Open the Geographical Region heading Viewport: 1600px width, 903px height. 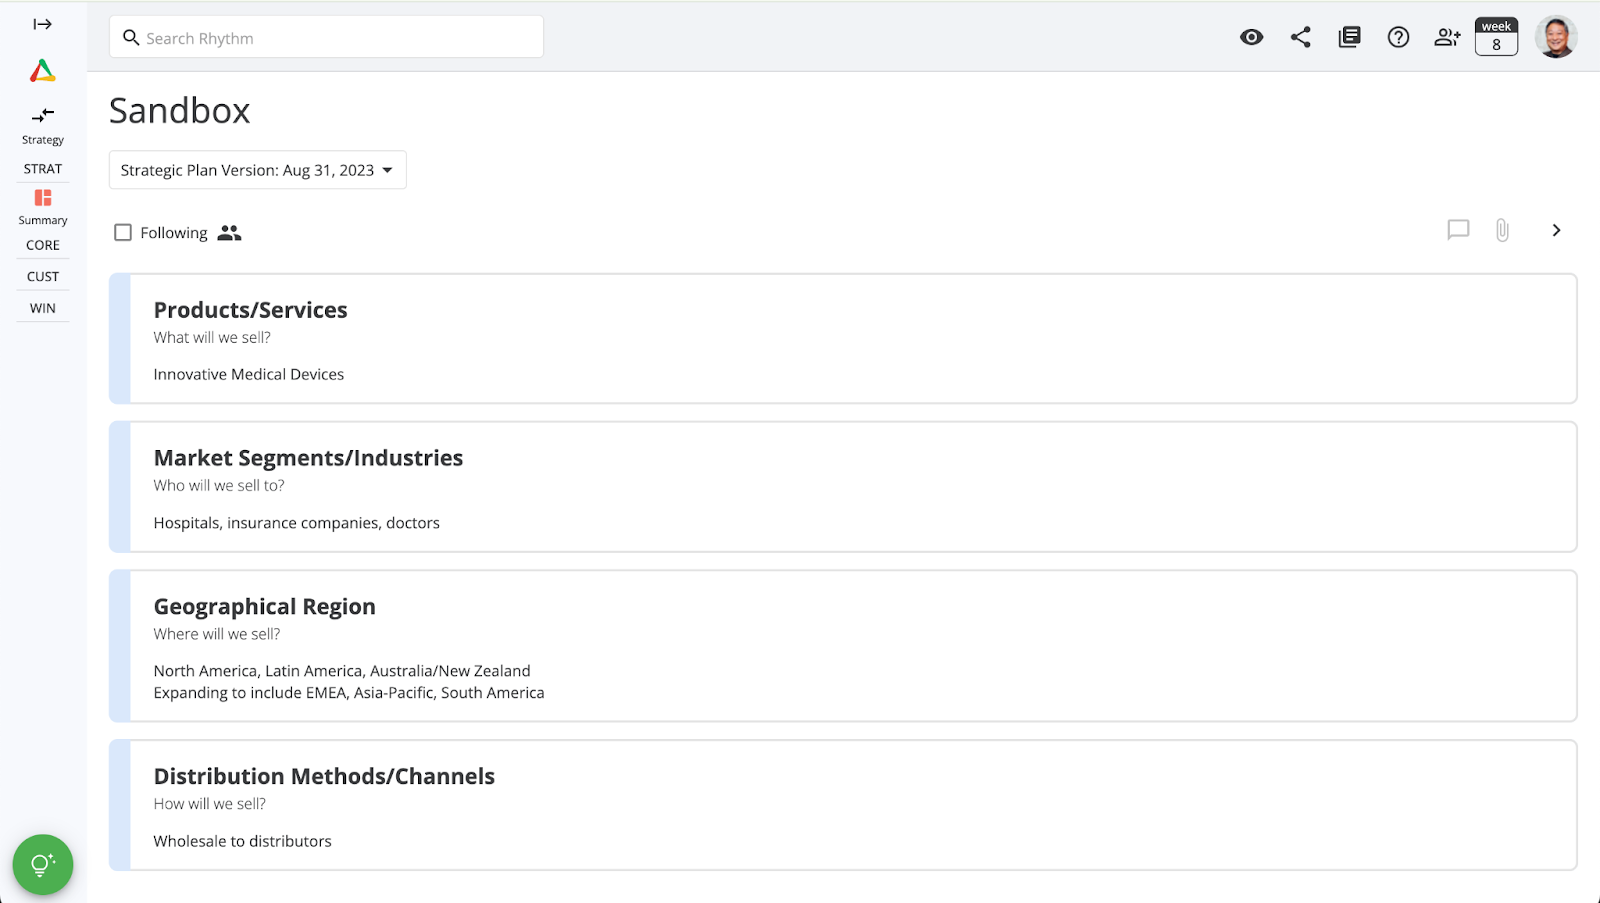[x=264, y=607]
